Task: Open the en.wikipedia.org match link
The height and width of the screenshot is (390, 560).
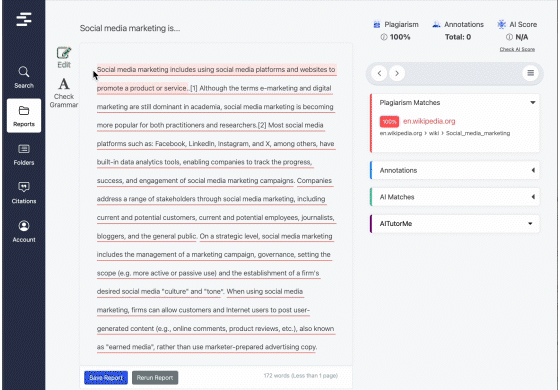Action: [429, 121]
